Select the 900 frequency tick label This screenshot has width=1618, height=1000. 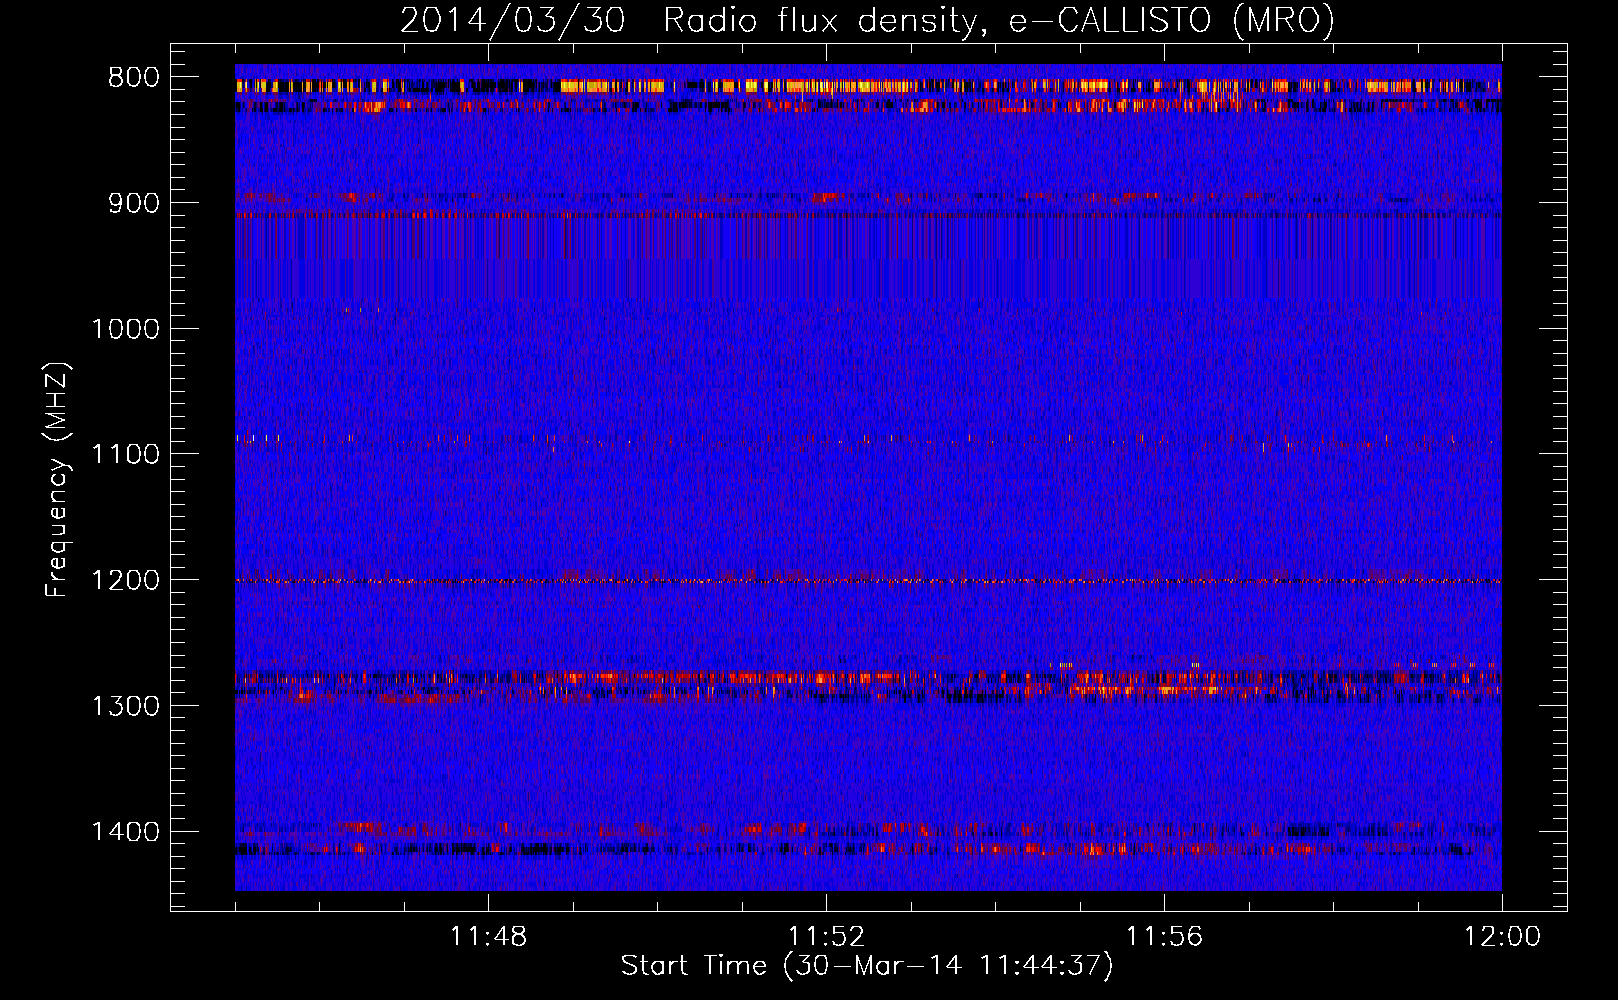point(134,203)
